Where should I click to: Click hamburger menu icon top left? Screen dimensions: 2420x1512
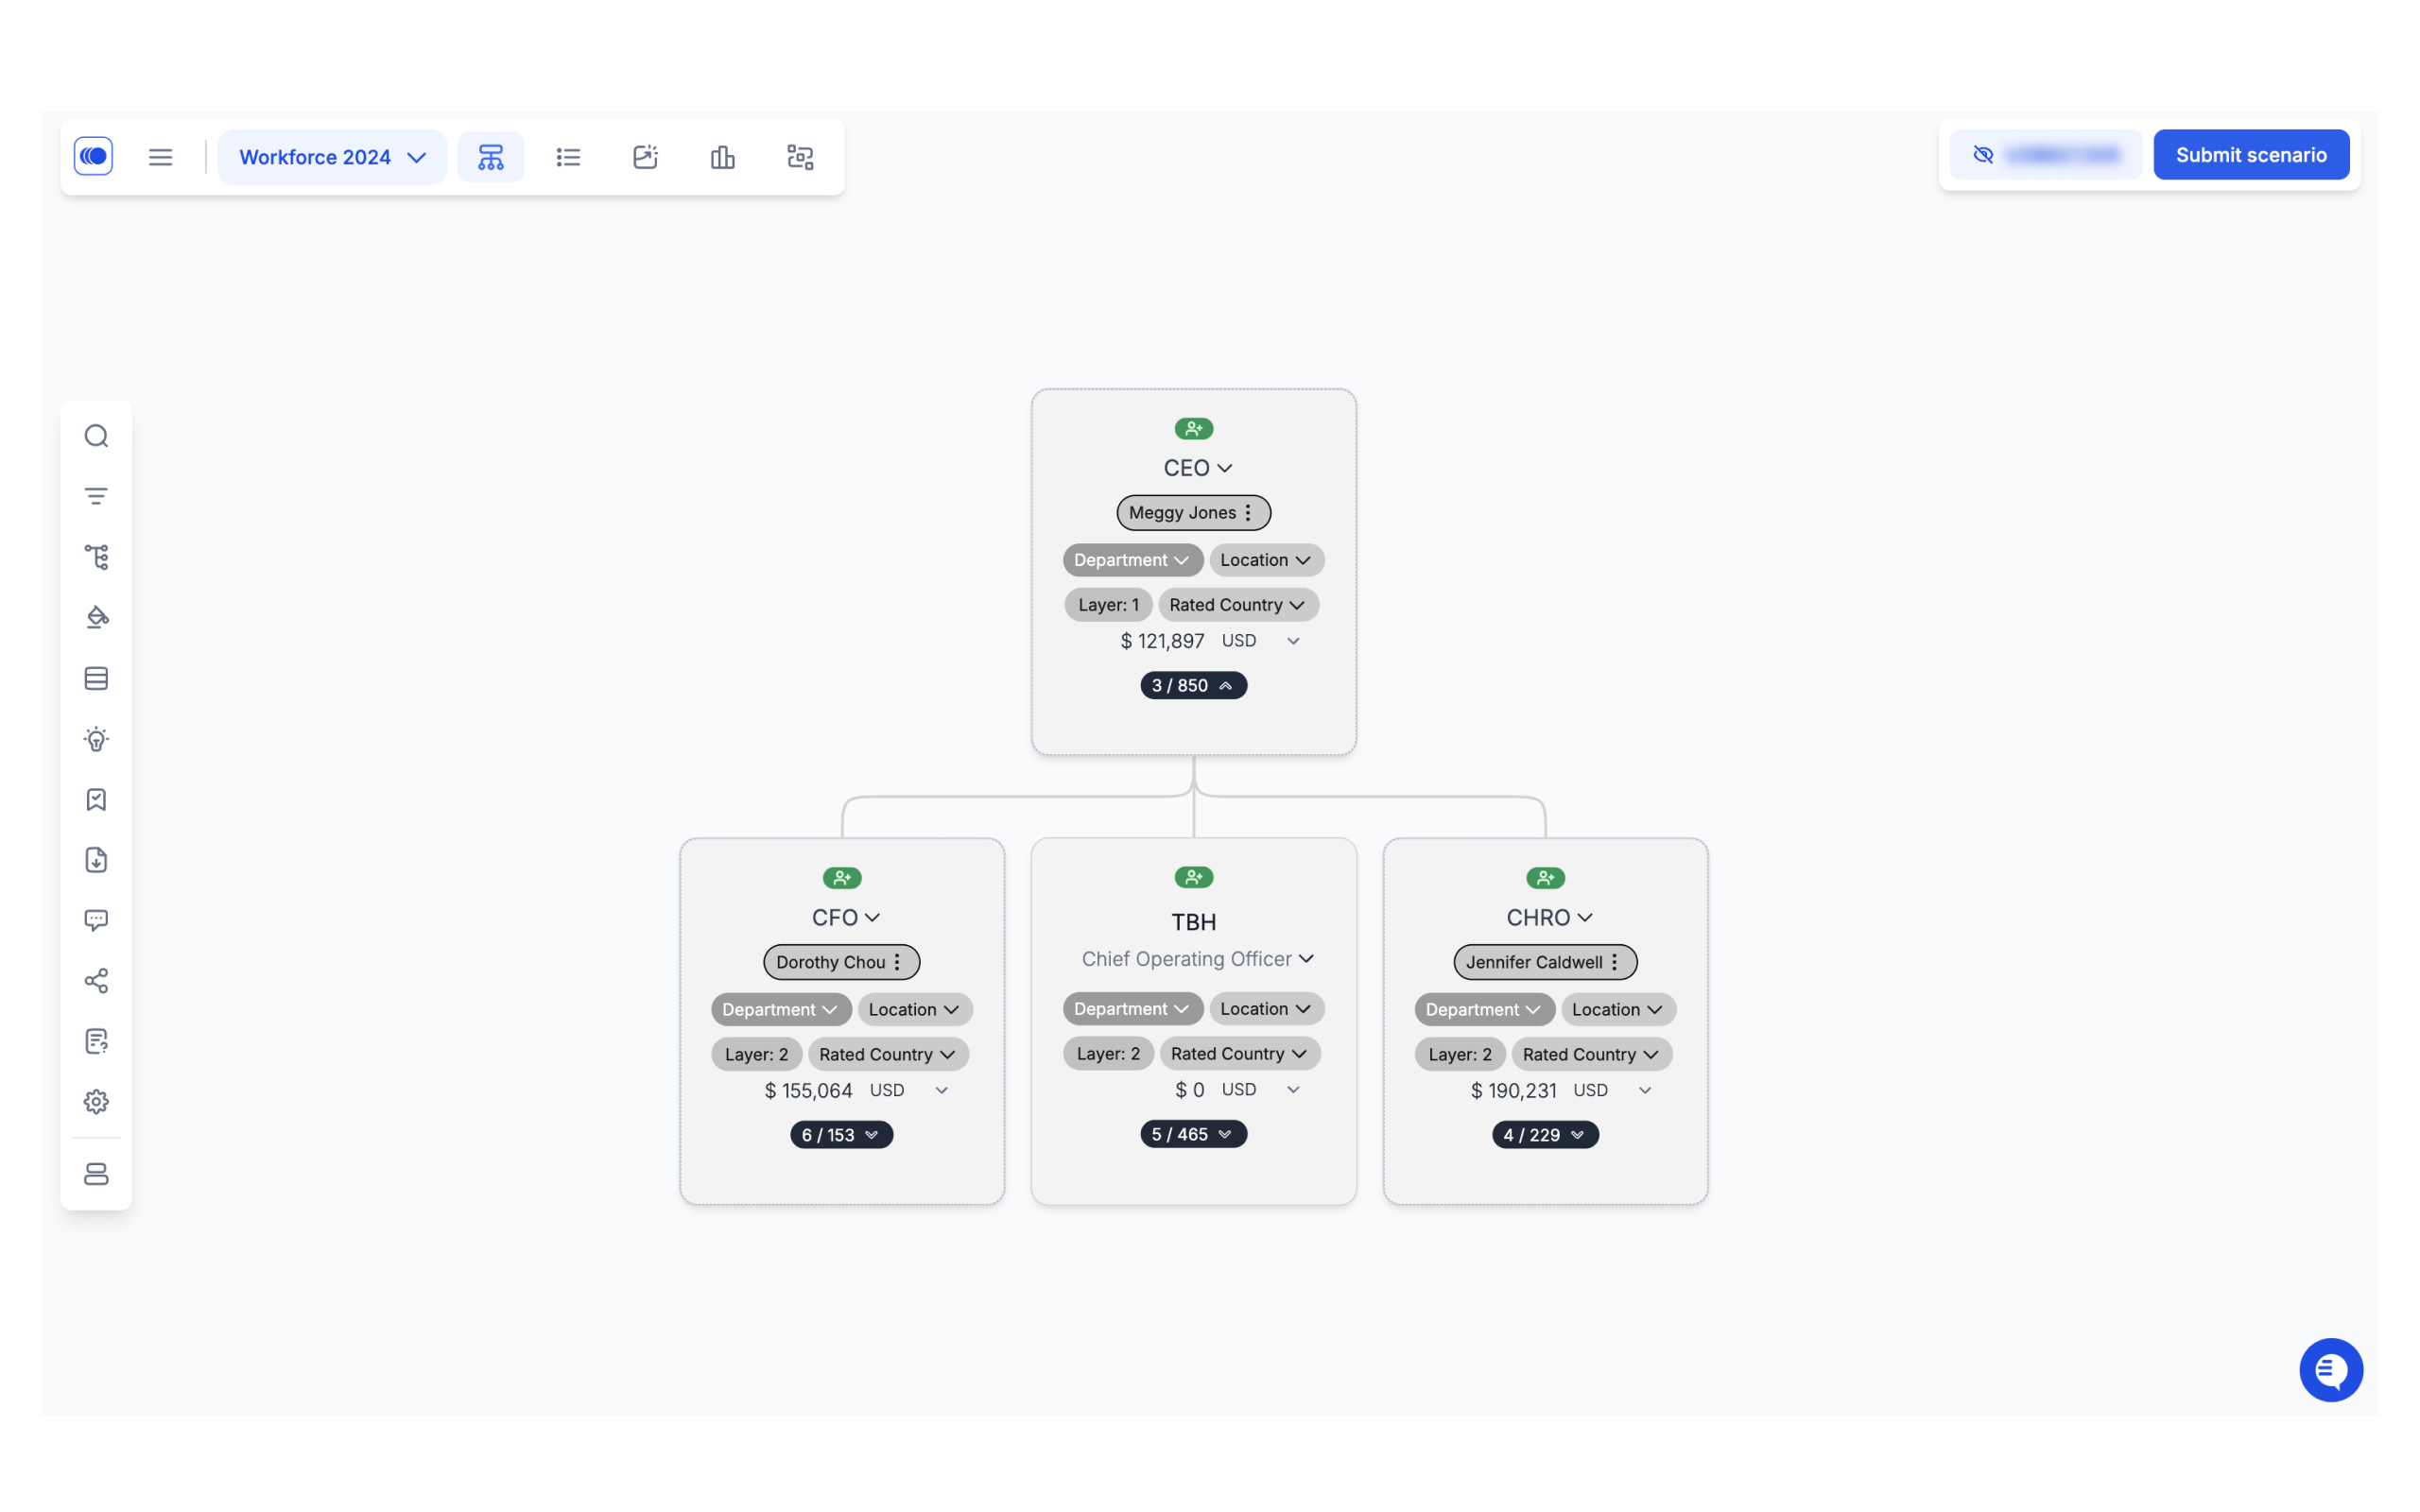tap(159, 157)
